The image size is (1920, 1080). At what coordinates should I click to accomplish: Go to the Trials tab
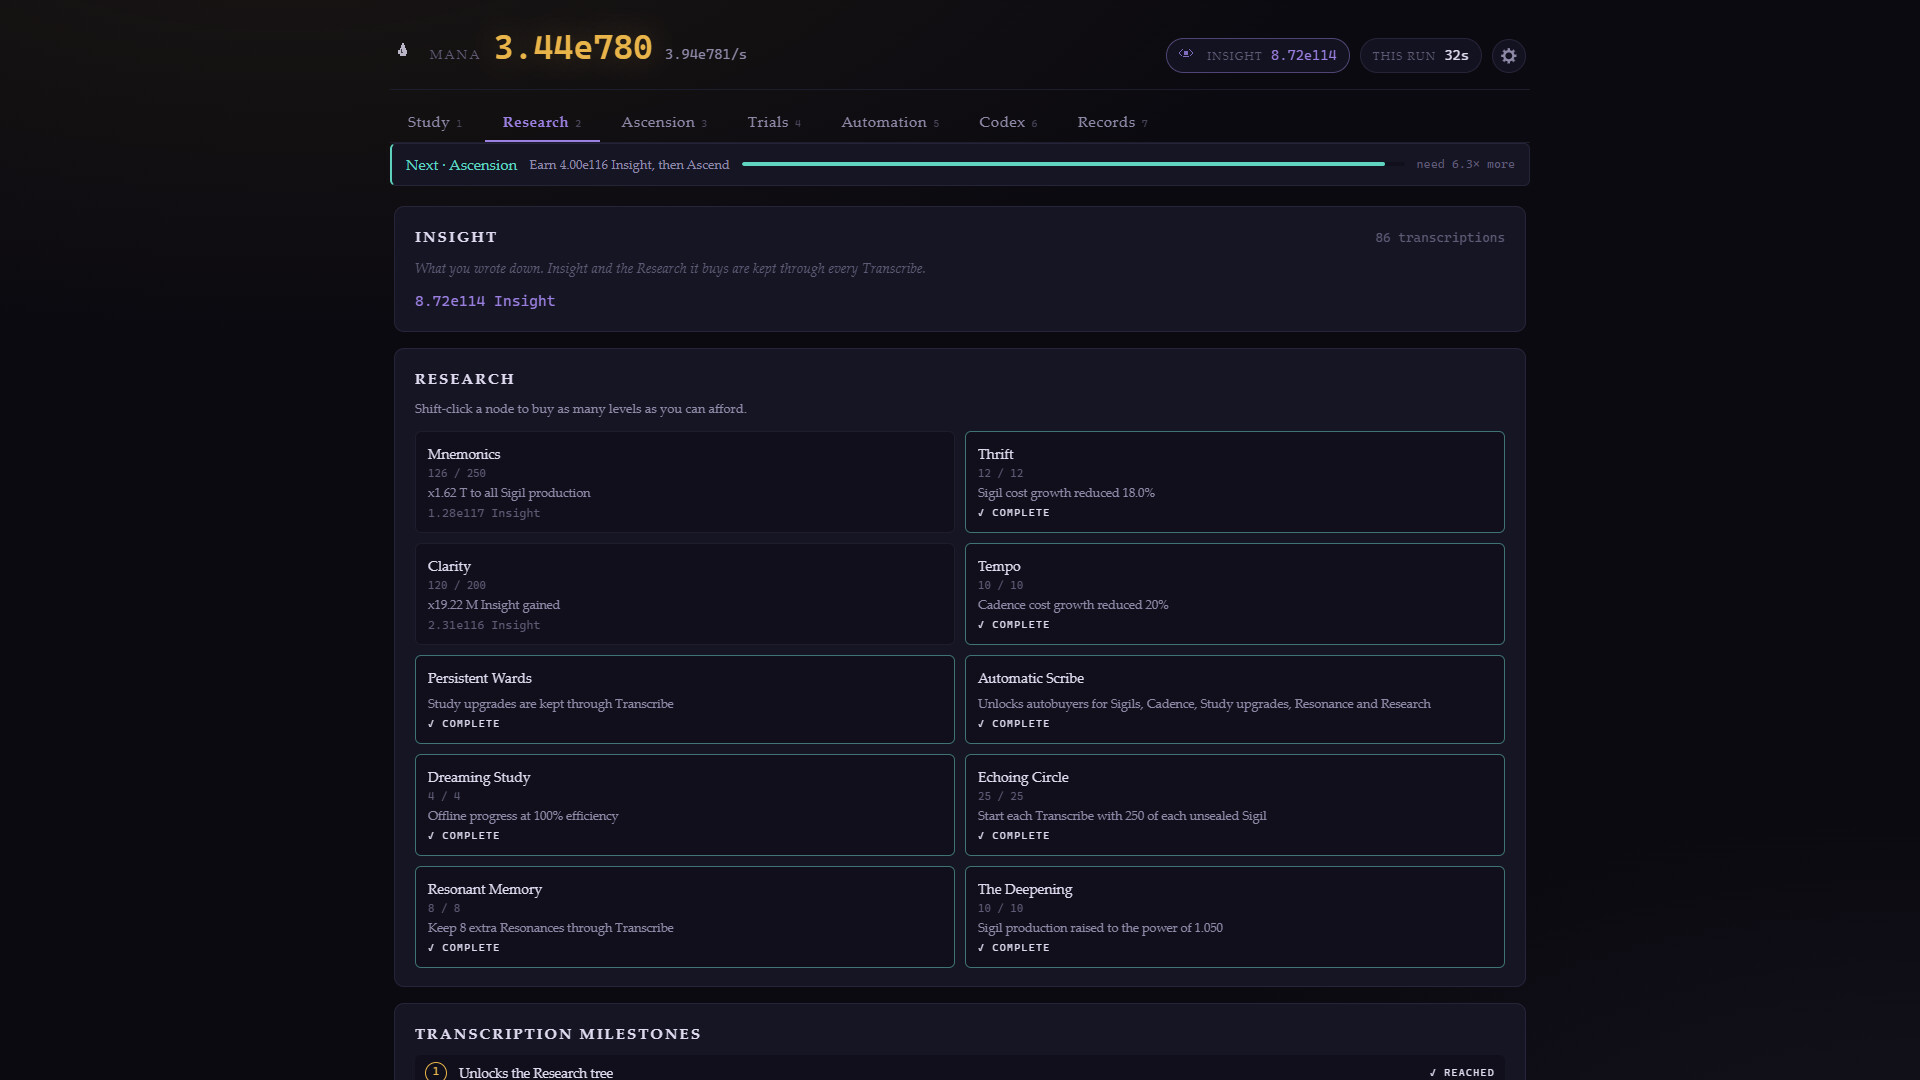[774, 122]
